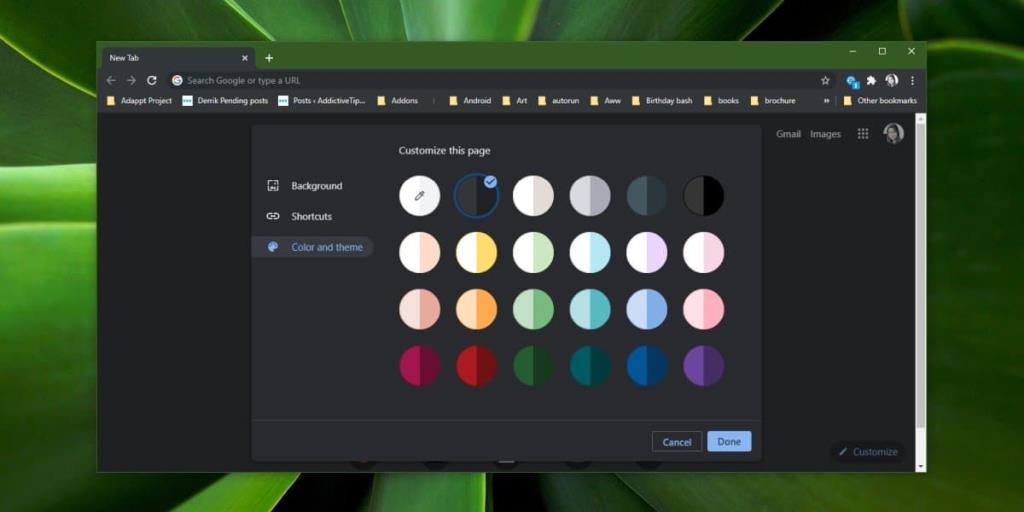Select the dark green swatch
Screen dimensions: 1024x512
pyautogui.click(x=534, y=366)
